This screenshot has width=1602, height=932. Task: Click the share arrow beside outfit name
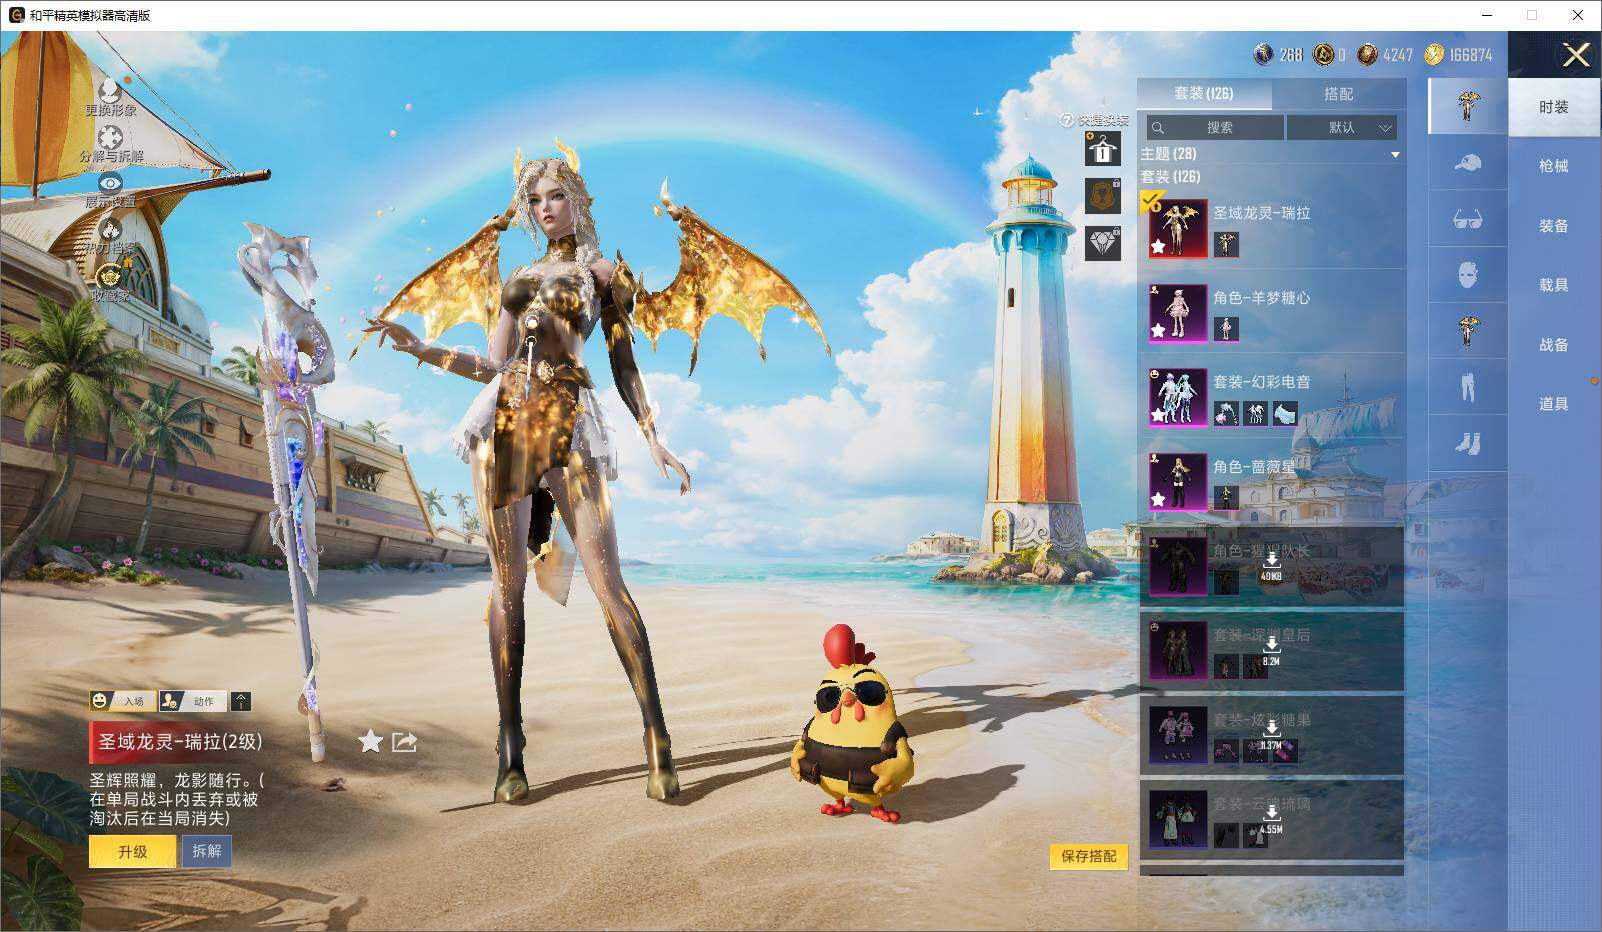(404, 741)
